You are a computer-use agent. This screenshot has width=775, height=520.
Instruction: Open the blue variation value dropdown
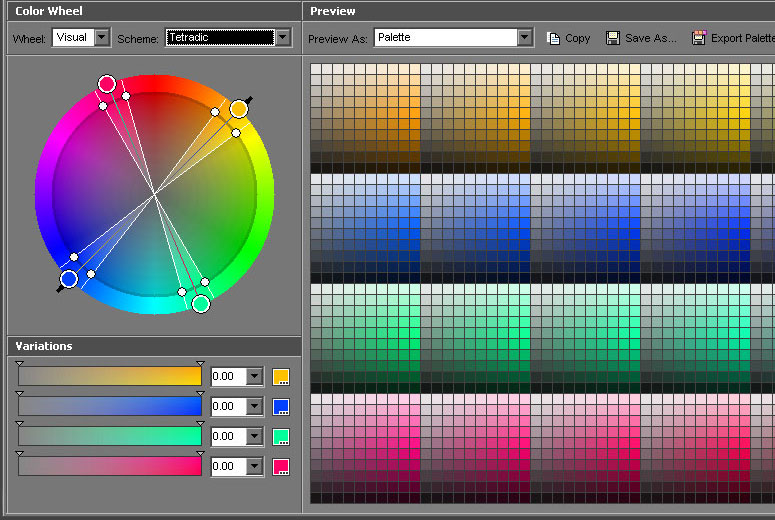254,406
